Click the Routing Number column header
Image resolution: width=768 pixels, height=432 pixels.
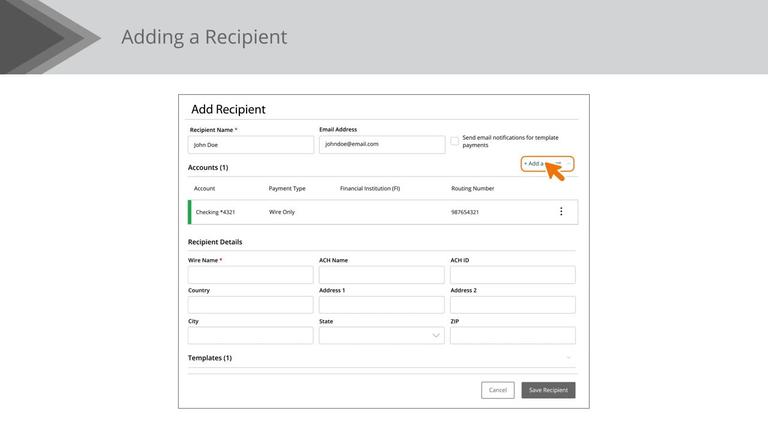pos(472,188)
